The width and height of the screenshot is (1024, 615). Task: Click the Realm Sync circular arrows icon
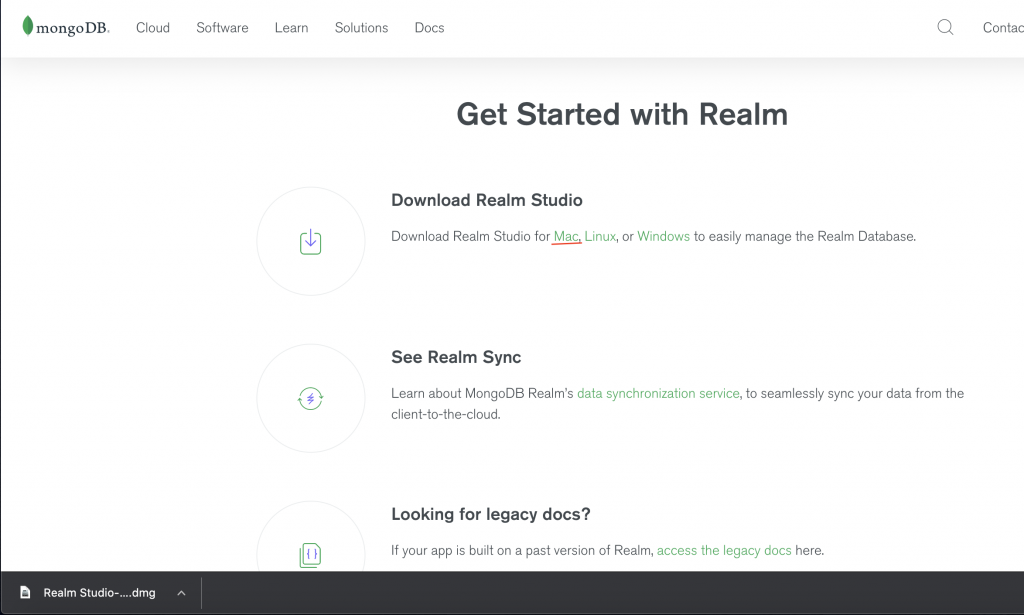[310, 398]
